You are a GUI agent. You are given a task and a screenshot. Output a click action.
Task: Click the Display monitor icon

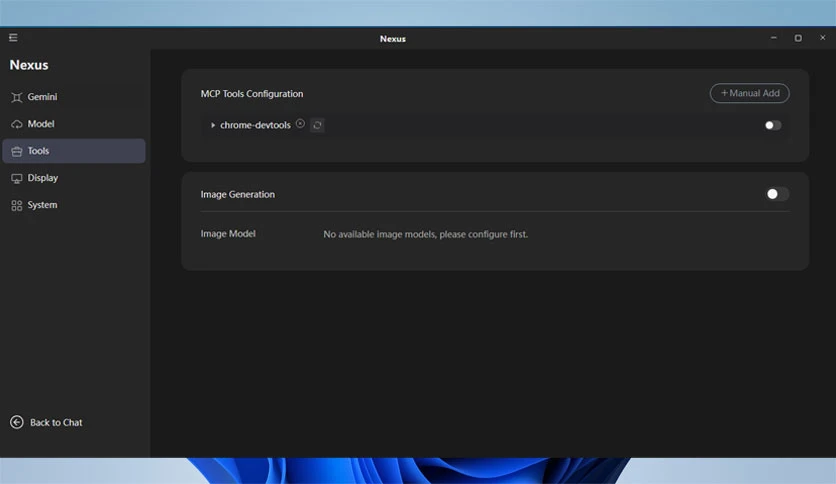[x=17, y=179]
